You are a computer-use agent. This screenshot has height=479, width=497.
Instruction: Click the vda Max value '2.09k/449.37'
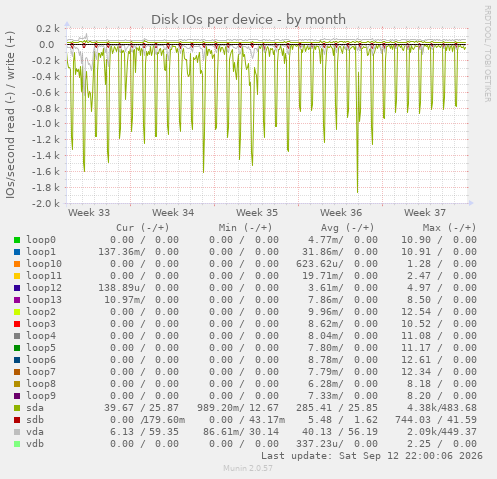[x=442, y=432]
